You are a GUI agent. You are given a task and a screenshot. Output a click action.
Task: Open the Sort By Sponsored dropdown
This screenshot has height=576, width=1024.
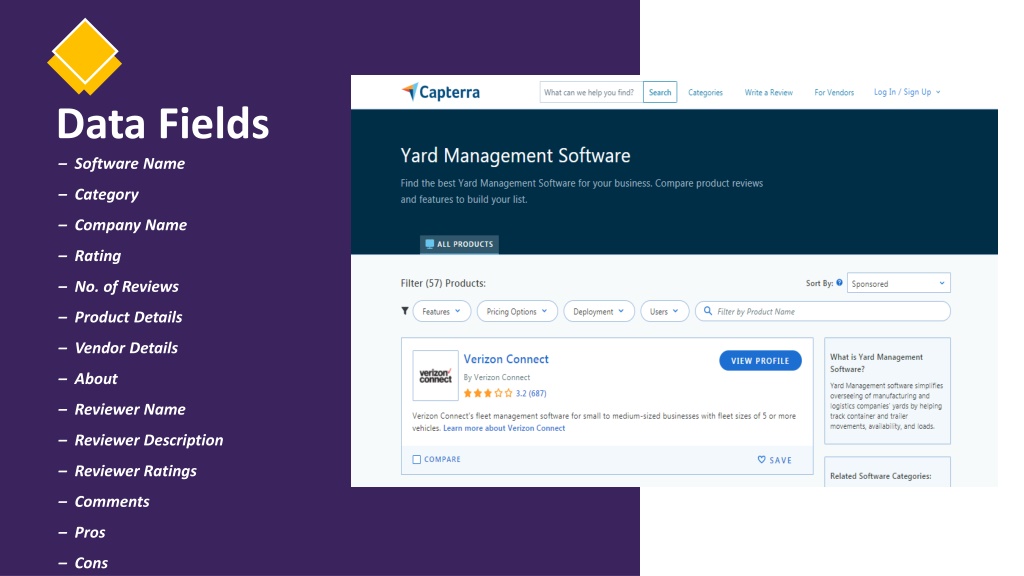(899, 283)
